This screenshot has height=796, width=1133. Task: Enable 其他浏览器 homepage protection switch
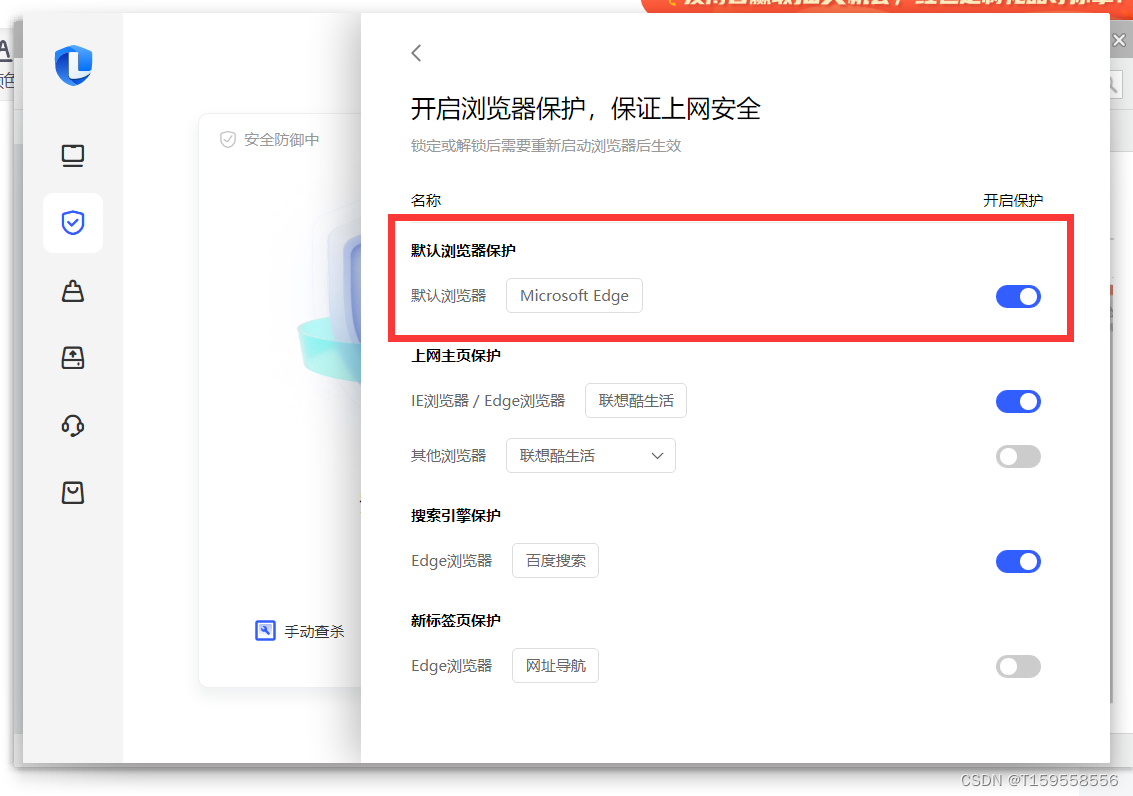click(1018, 457)
